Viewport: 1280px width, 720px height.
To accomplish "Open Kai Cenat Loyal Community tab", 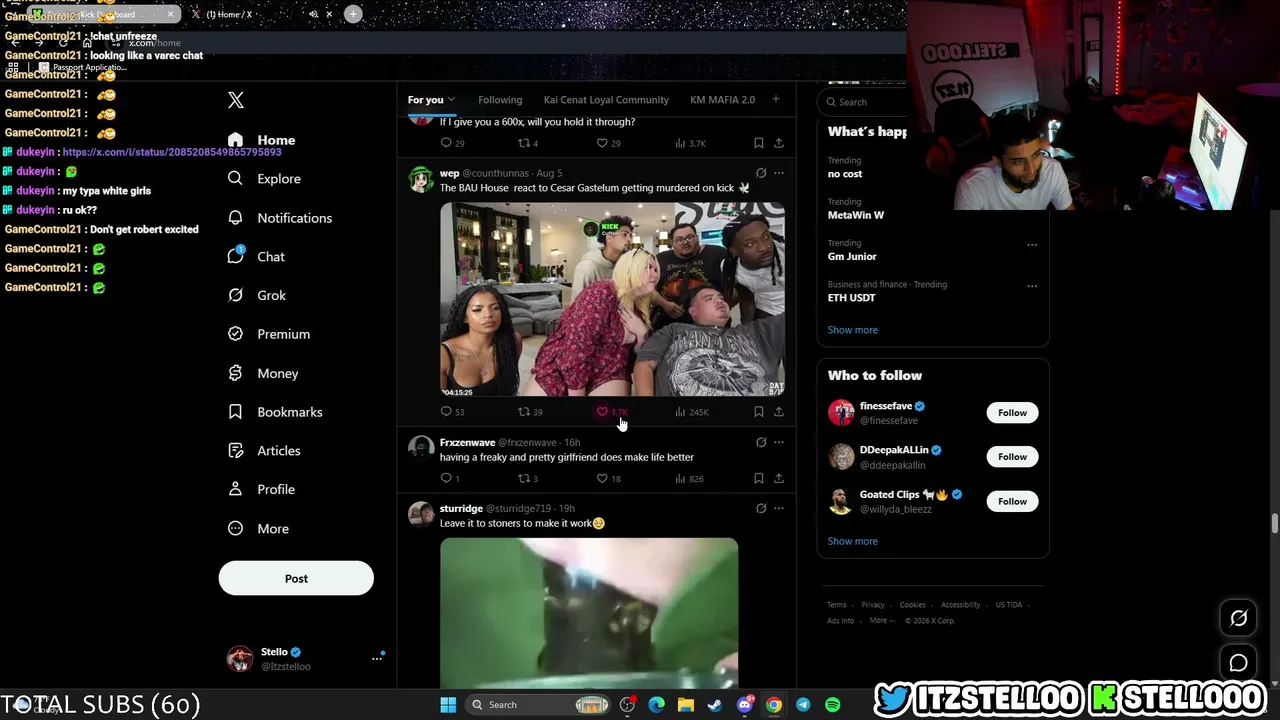I will (606, 100).
